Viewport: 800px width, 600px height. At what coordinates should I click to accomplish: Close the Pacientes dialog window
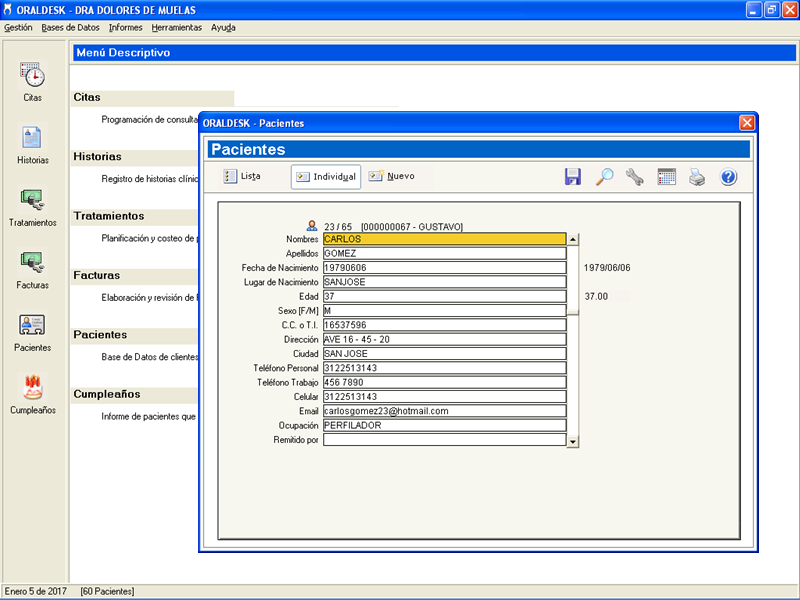click(x=746, y=123)
